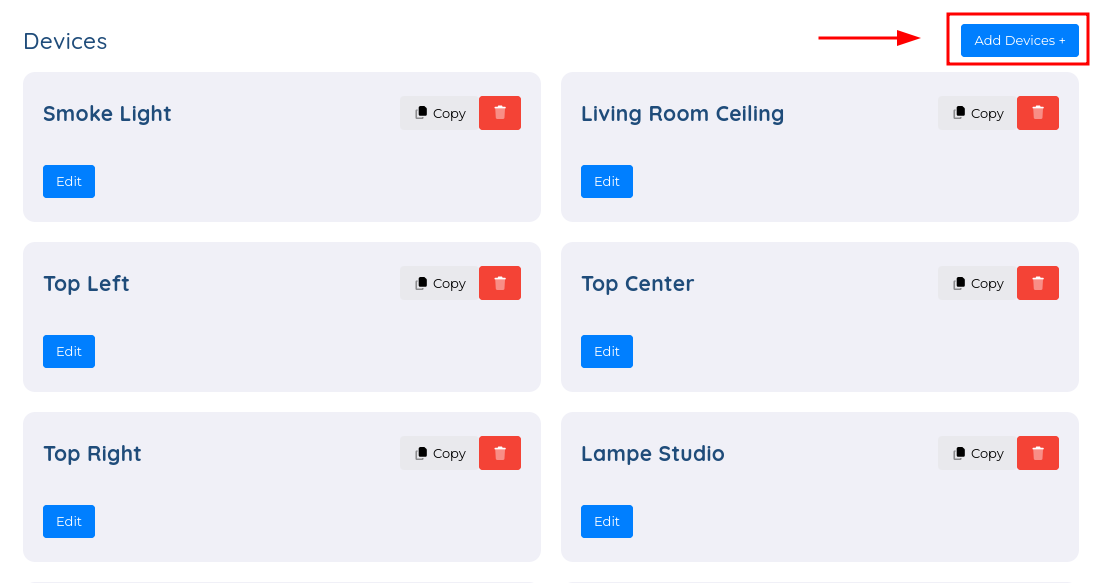
Task: Delete the Top Right device
Action: [499, 453]
